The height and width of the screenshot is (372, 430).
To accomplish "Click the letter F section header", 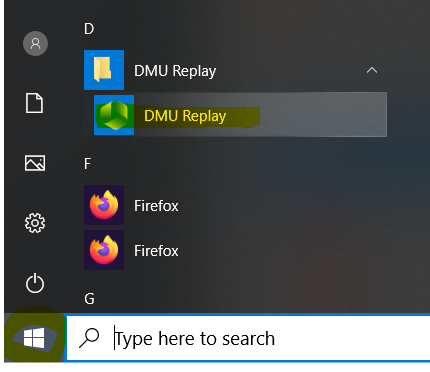I will click(x=87, y=164).
